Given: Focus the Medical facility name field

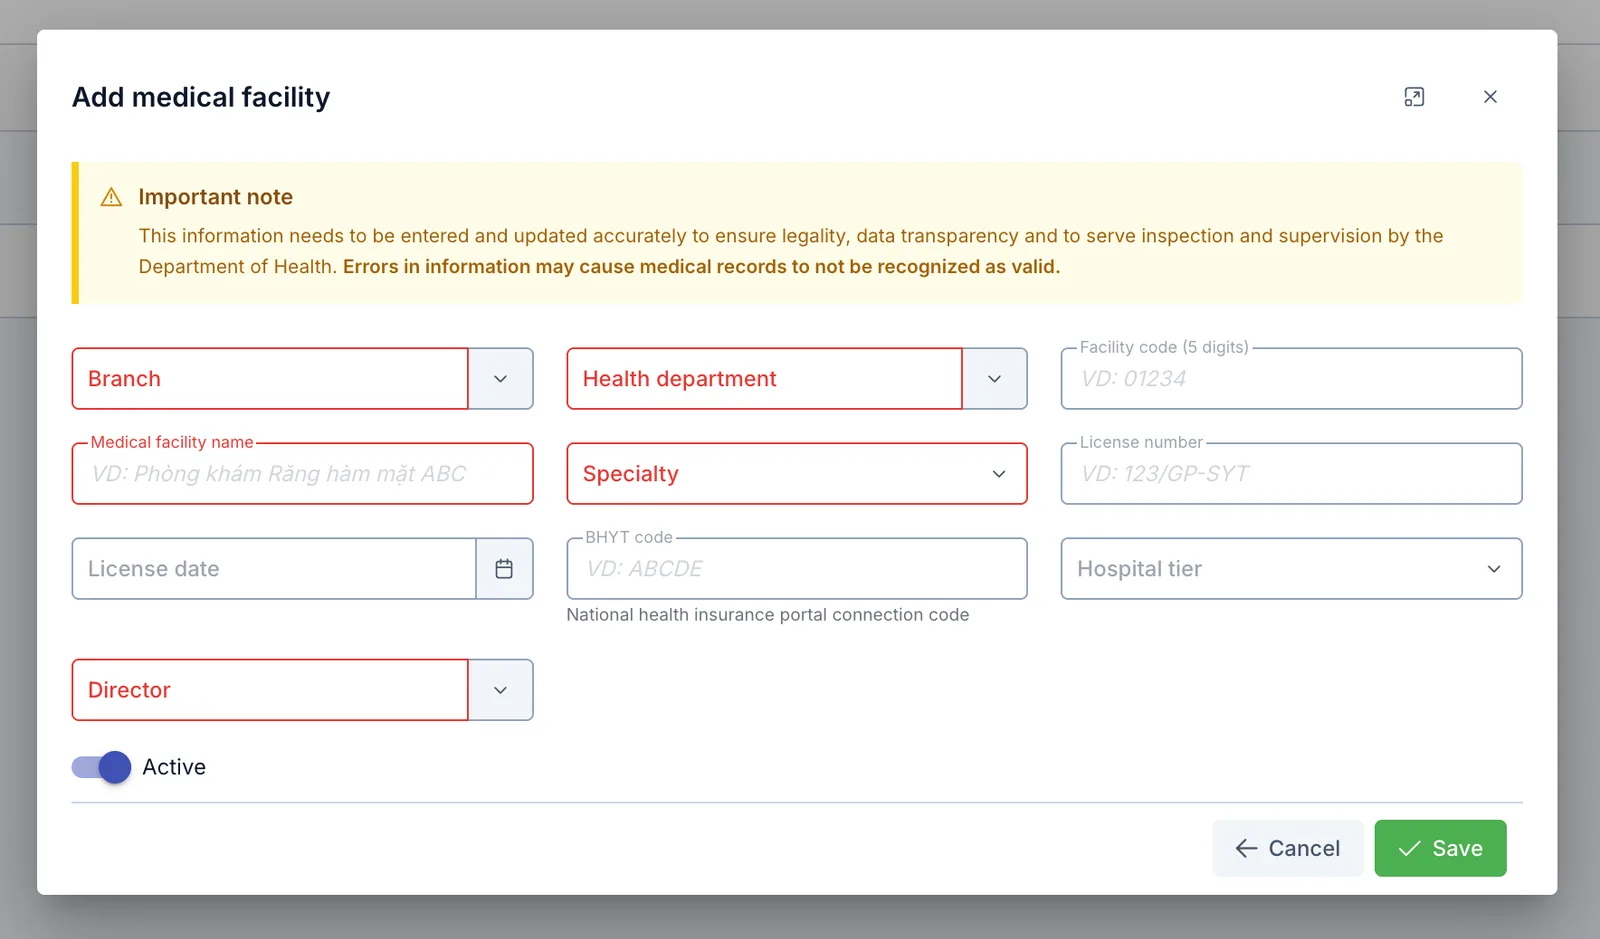Looking at the screenshot, I should (x=302, y=474).
